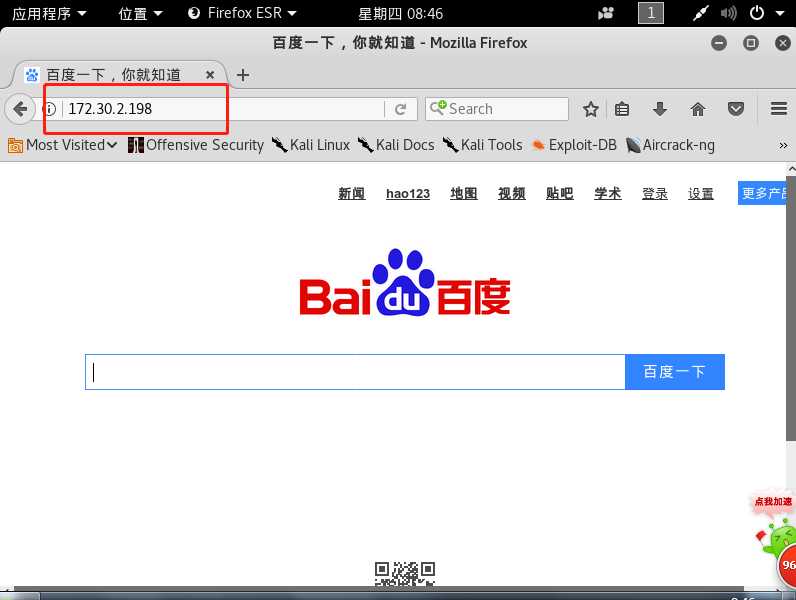Screen dimensions: 796x600
Task: Focus the Firefox Search box
Action: tap(497, 109)
